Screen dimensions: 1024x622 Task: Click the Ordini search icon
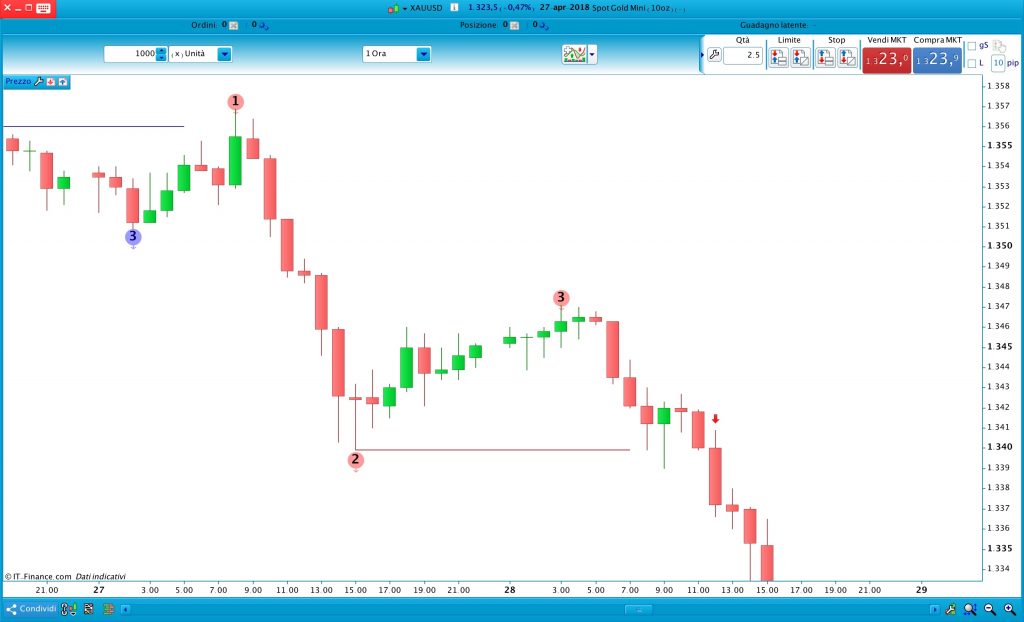coord(263,25)
